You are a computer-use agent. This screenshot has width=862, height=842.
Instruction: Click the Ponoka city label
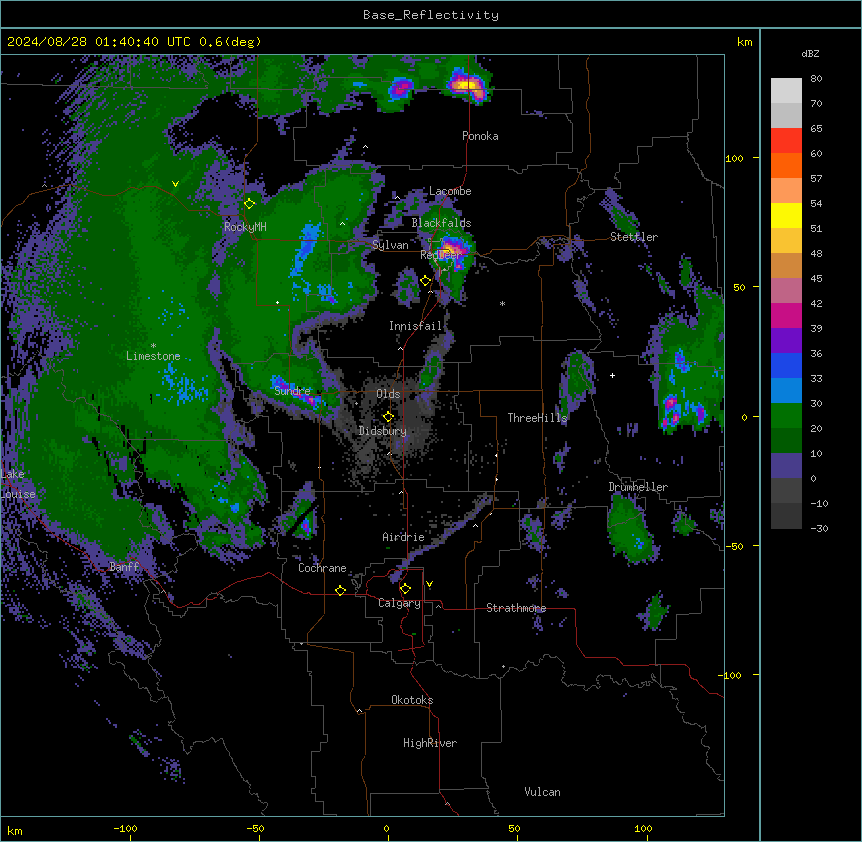click(480, 136)
